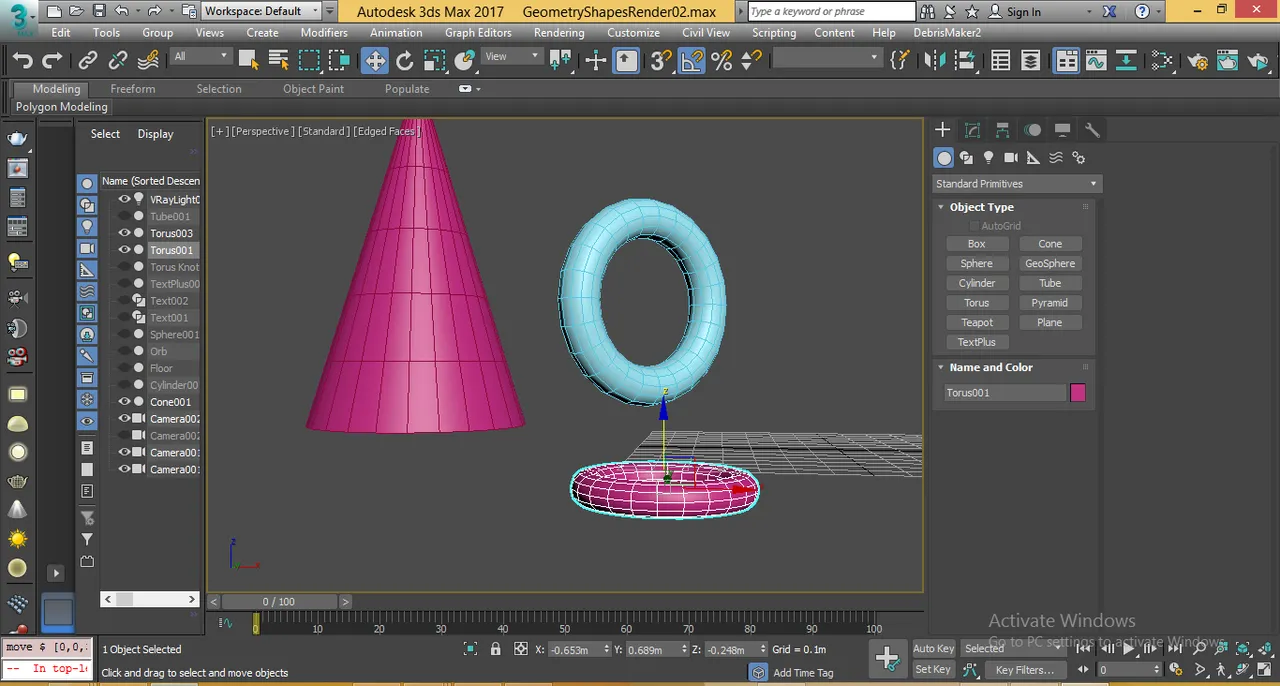Viewport: 1280px width, 686px height.
Task: Open the Utilities command panel tab
Action: (1092, 130)
